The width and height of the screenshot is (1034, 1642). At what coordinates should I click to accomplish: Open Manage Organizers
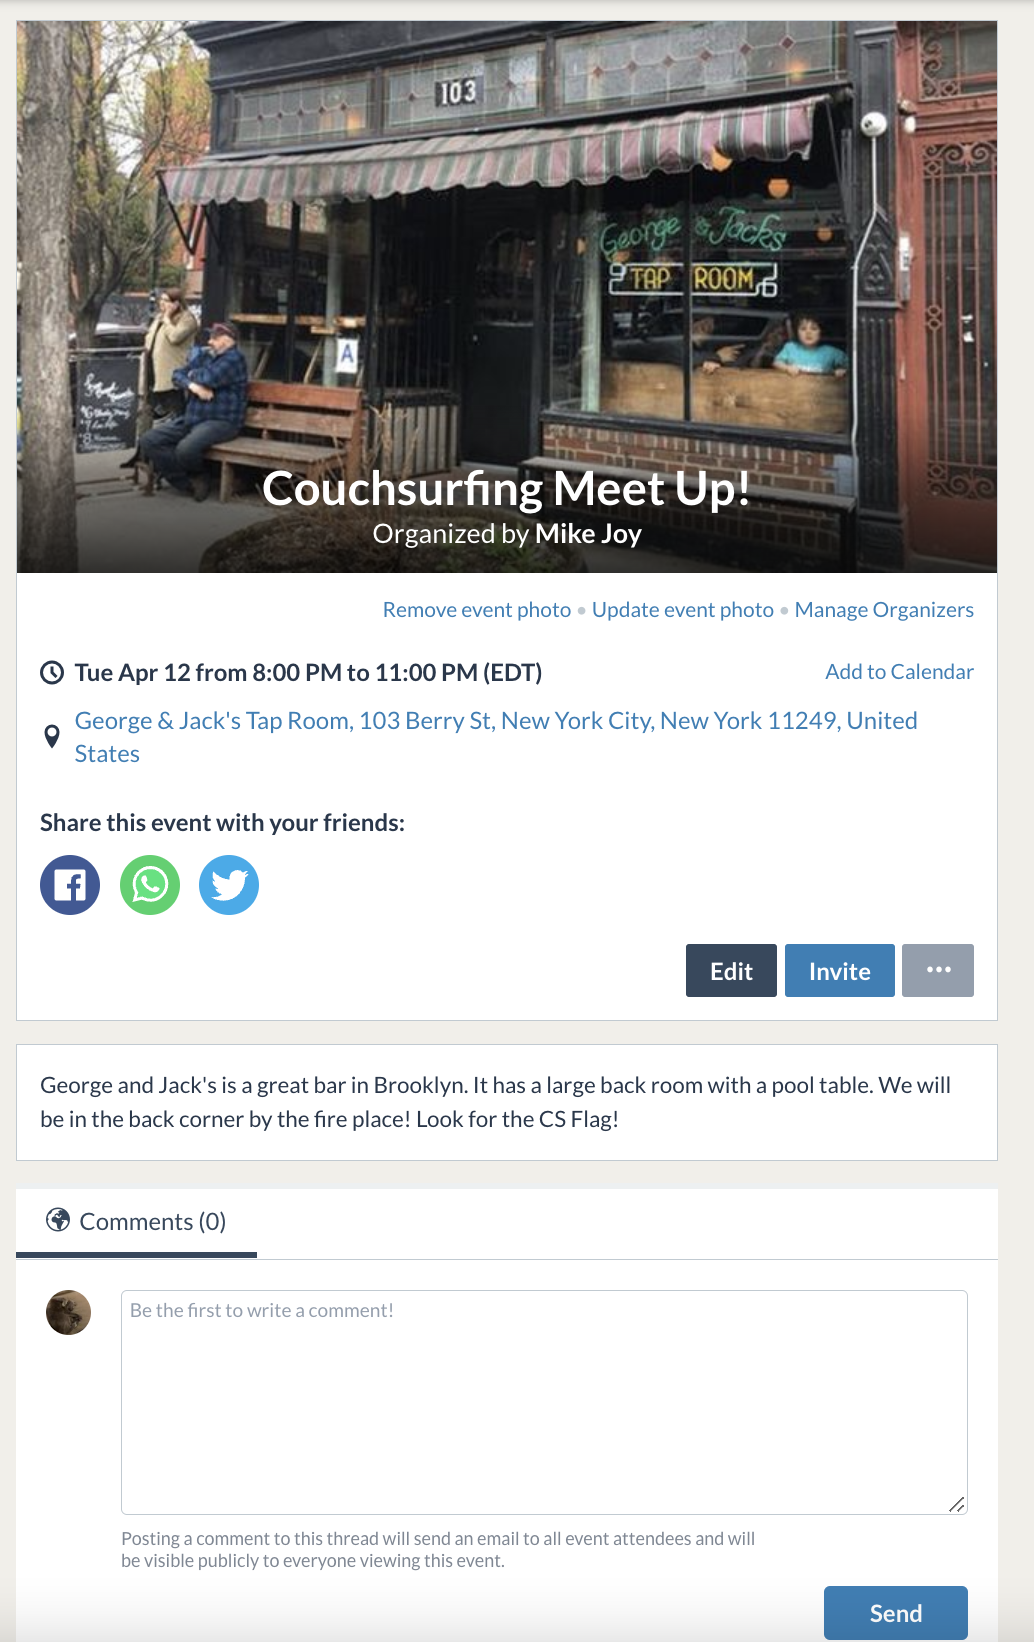click(884, 610)
